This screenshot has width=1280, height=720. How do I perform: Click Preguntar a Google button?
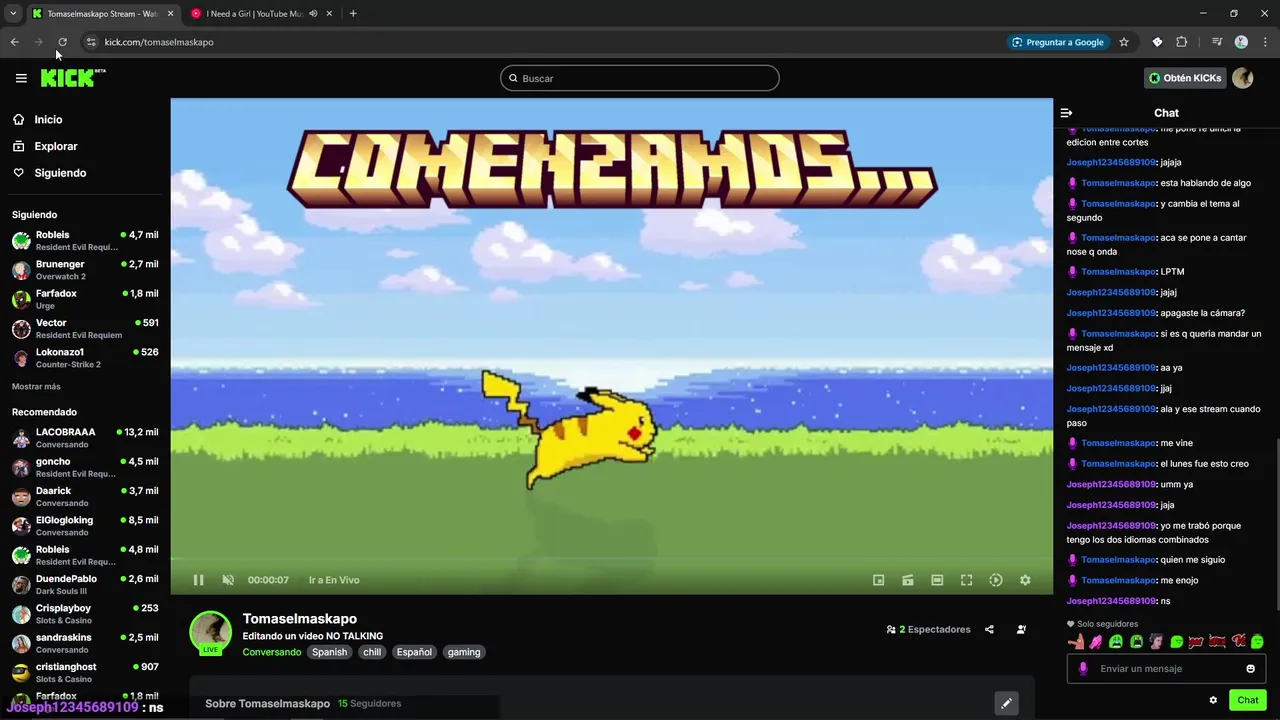coord(1058,42)
